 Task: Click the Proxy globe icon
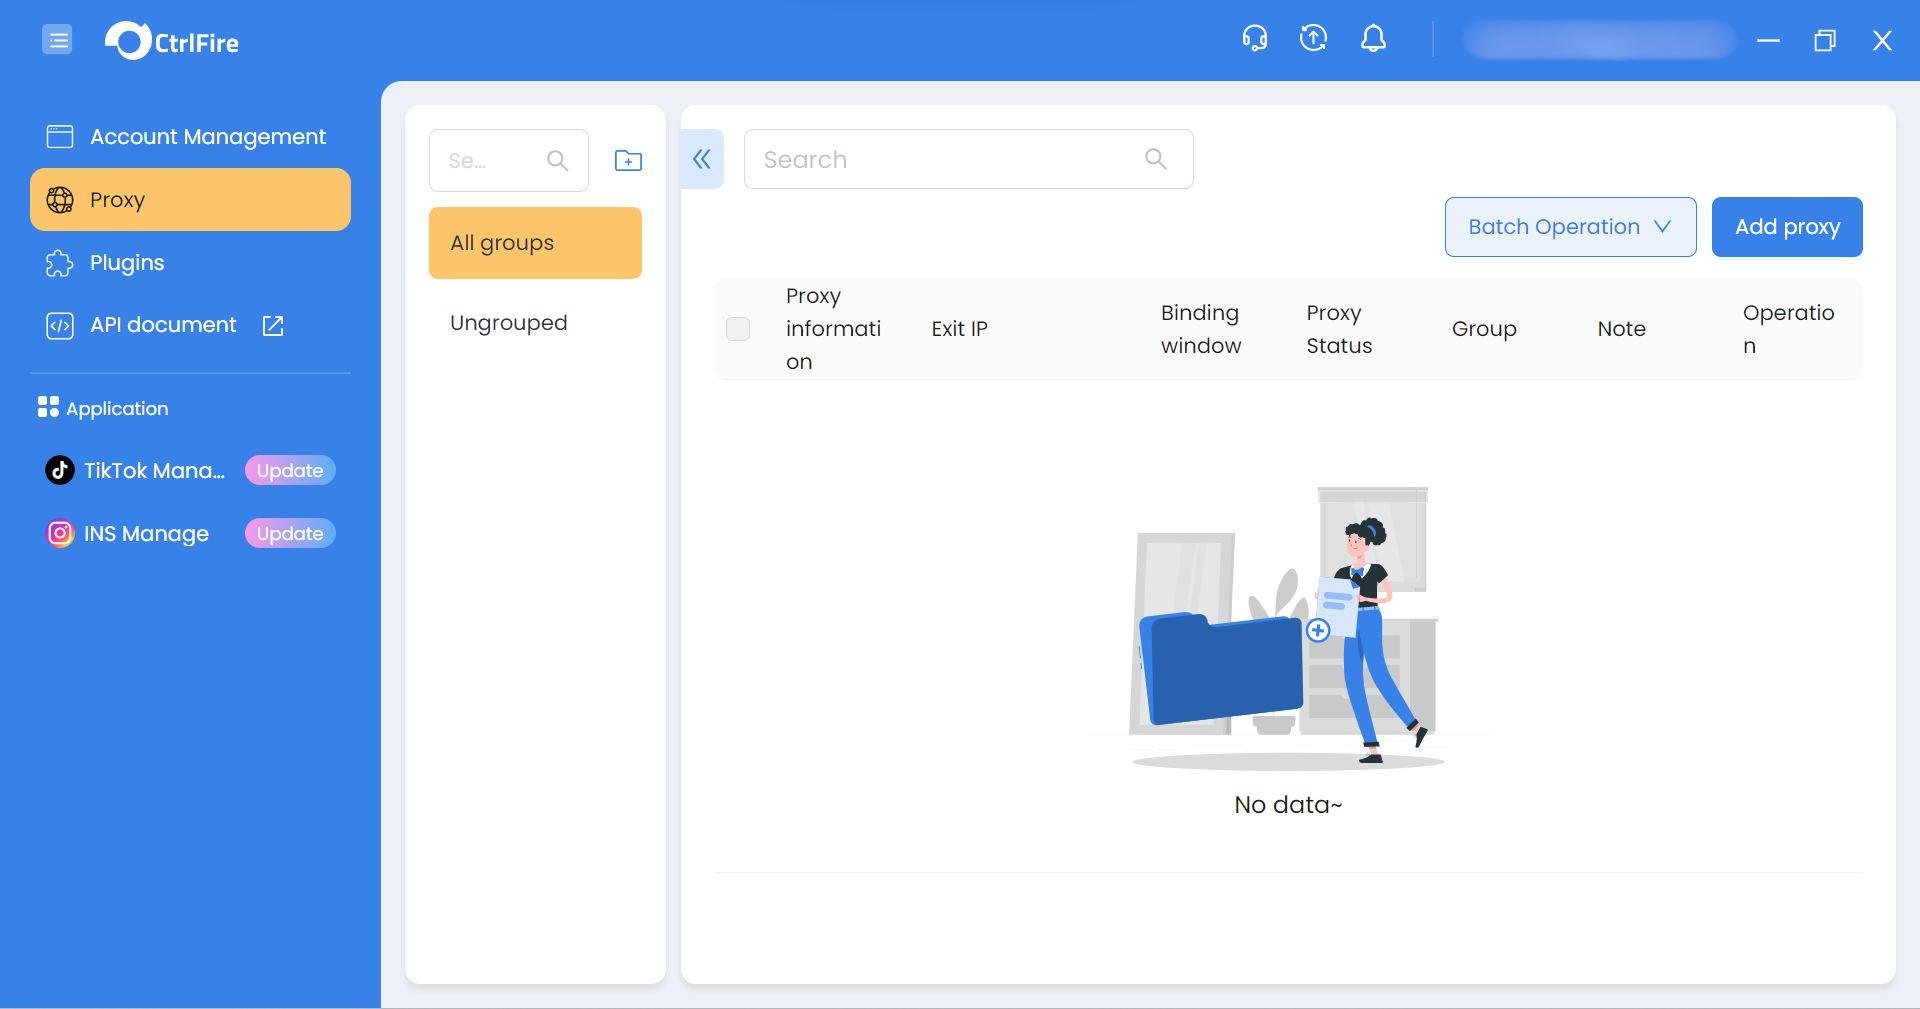tap(60, 200)
